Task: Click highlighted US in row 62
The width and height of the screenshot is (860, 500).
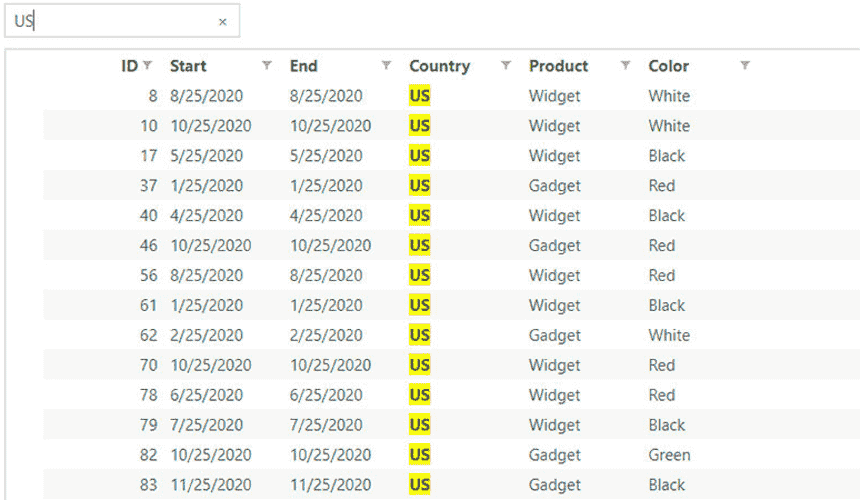Action: coord(420,335)
